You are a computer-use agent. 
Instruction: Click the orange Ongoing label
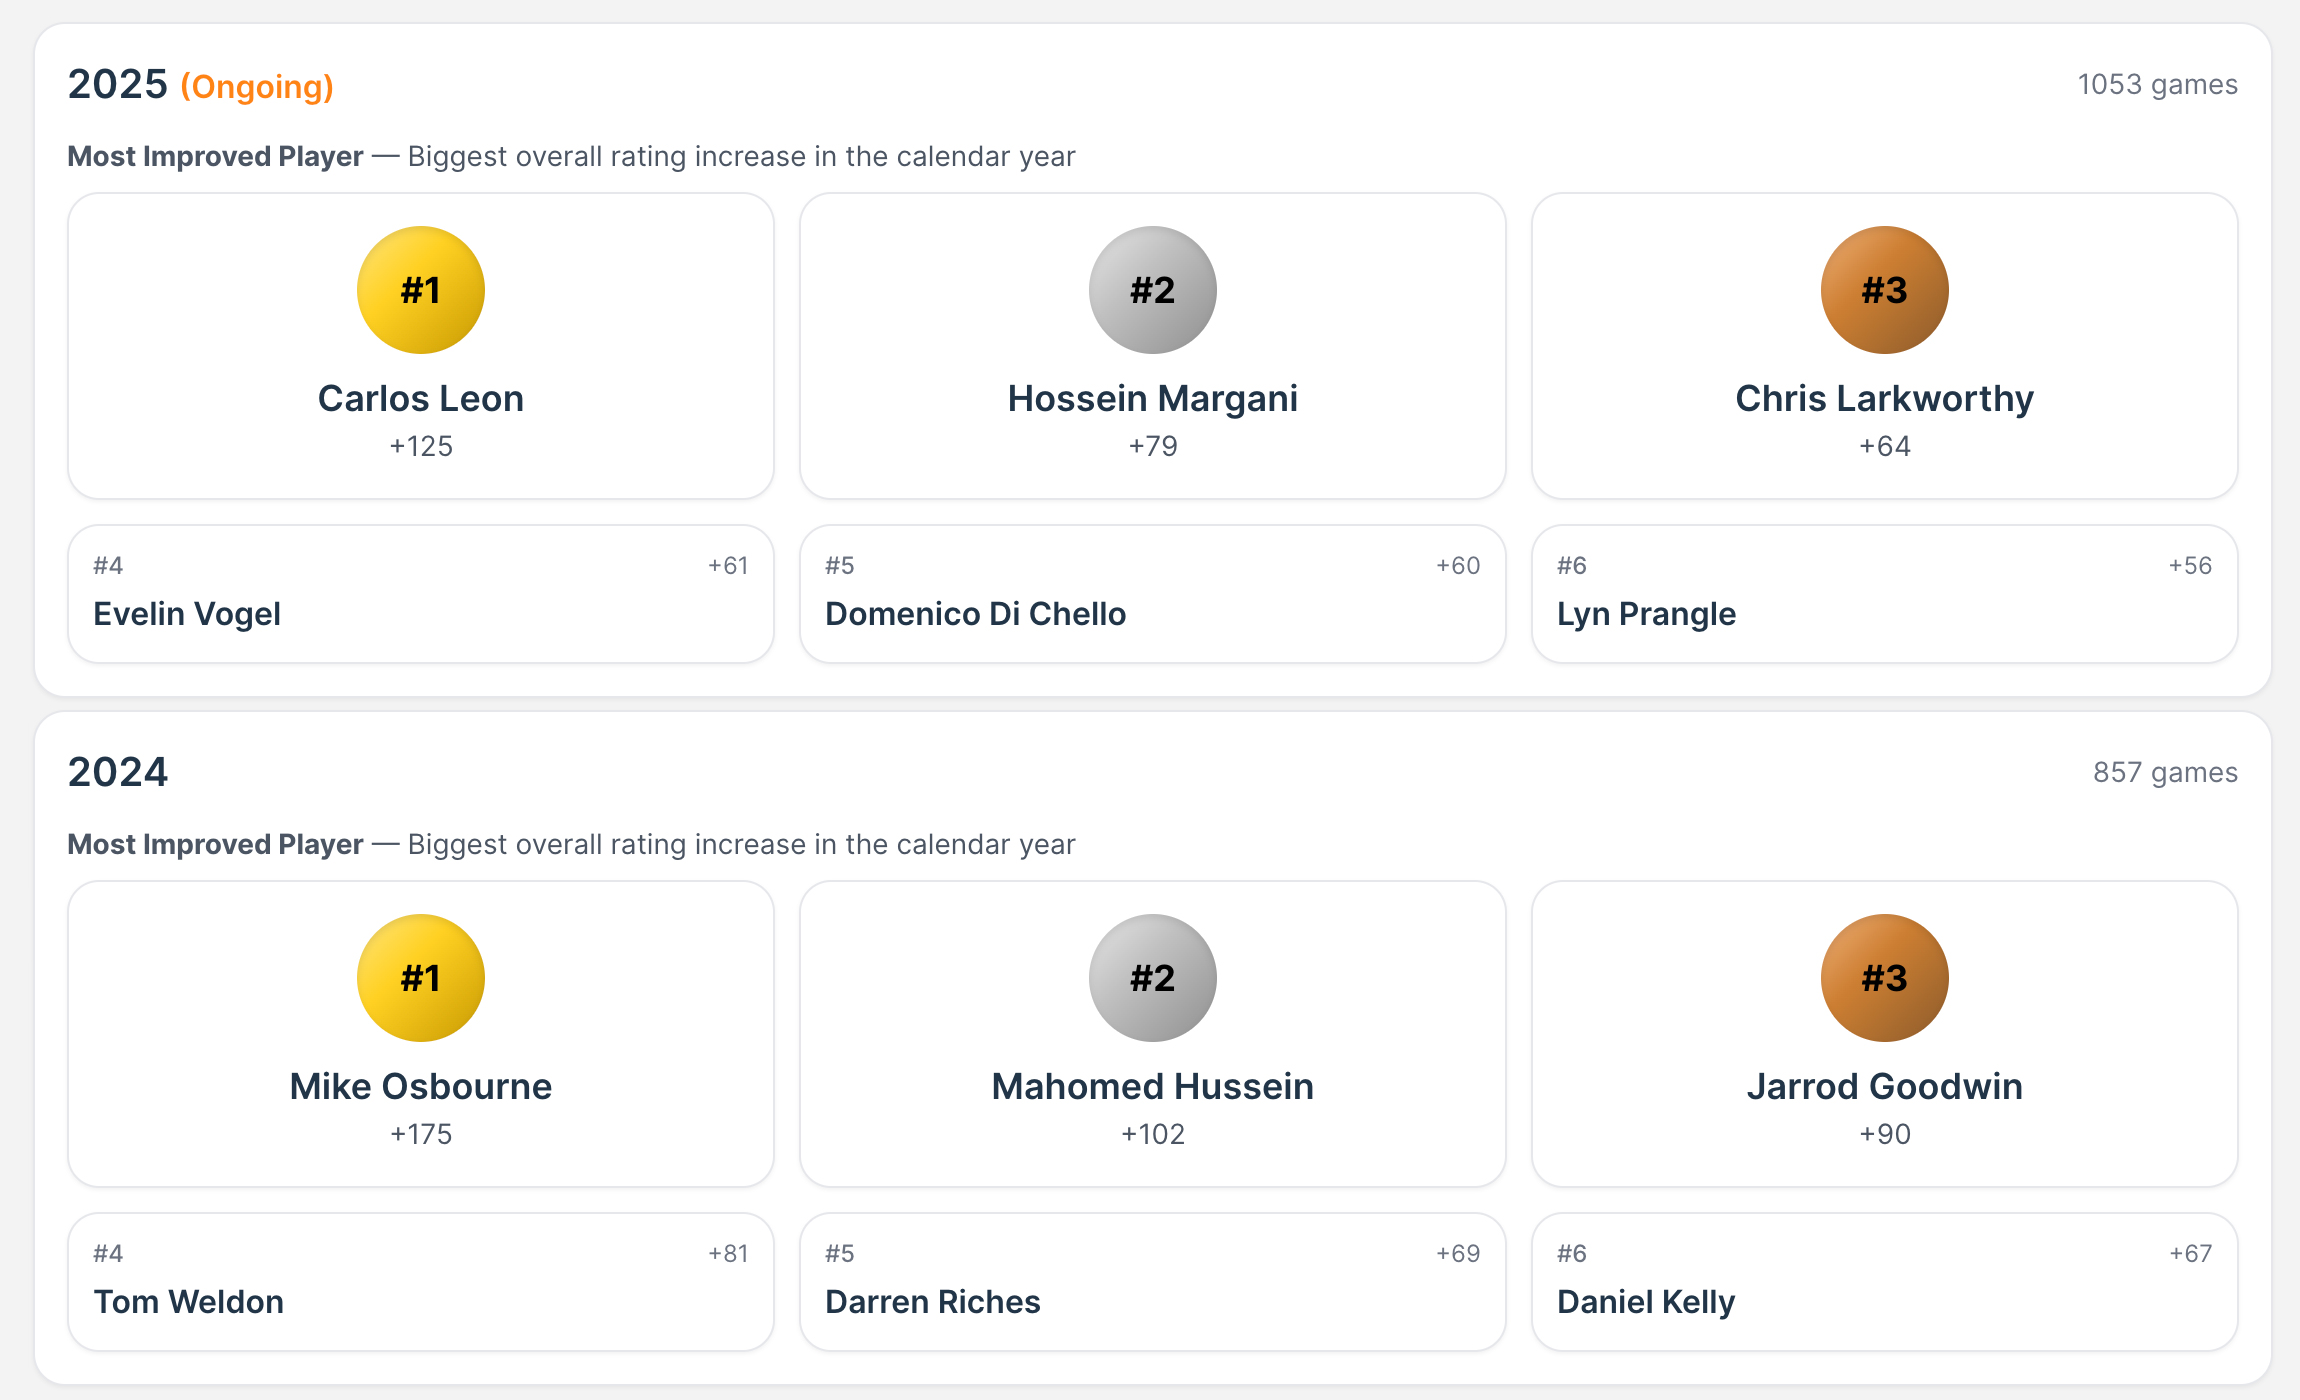coord(257,87)
